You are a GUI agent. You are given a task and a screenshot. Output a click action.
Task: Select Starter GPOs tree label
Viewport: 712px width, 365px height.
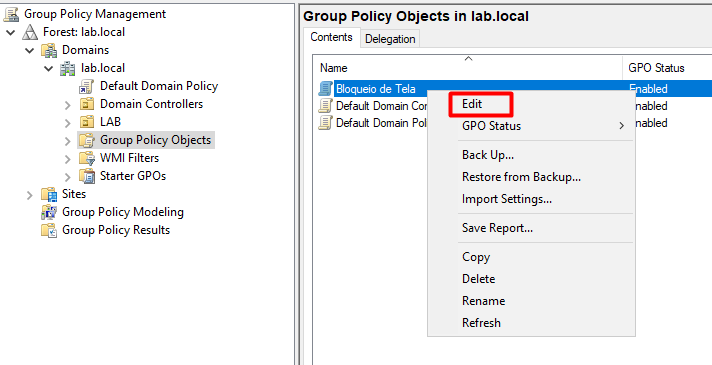133,176
